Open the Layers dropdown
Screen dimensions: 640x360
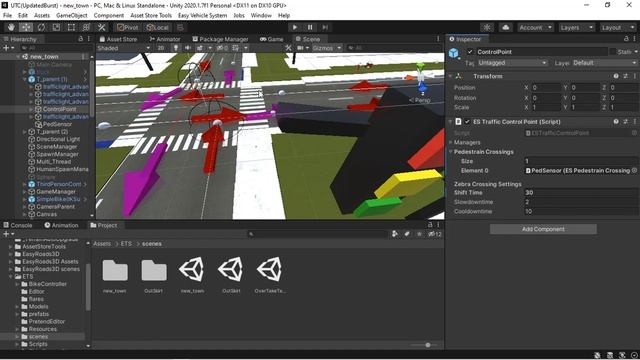pos(576,27)
